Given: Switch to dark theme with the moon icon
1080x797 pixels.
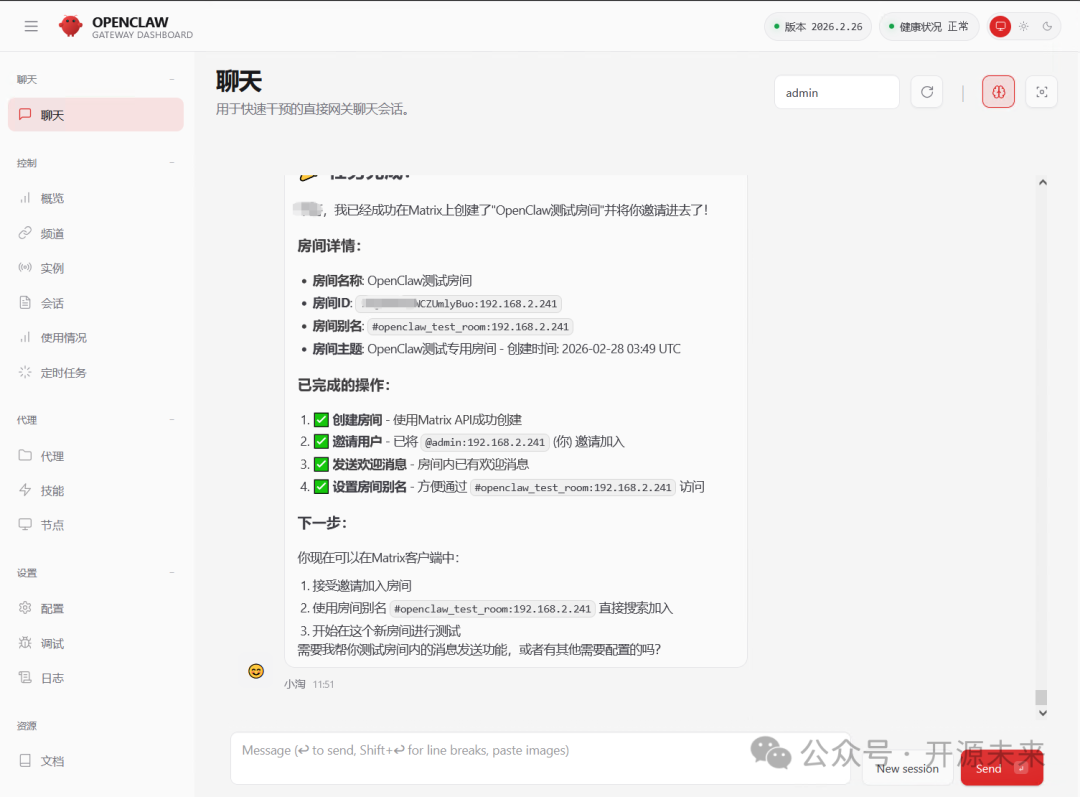Looking at the screenshot, I should pyautogui.click(x=1047, y=26).
